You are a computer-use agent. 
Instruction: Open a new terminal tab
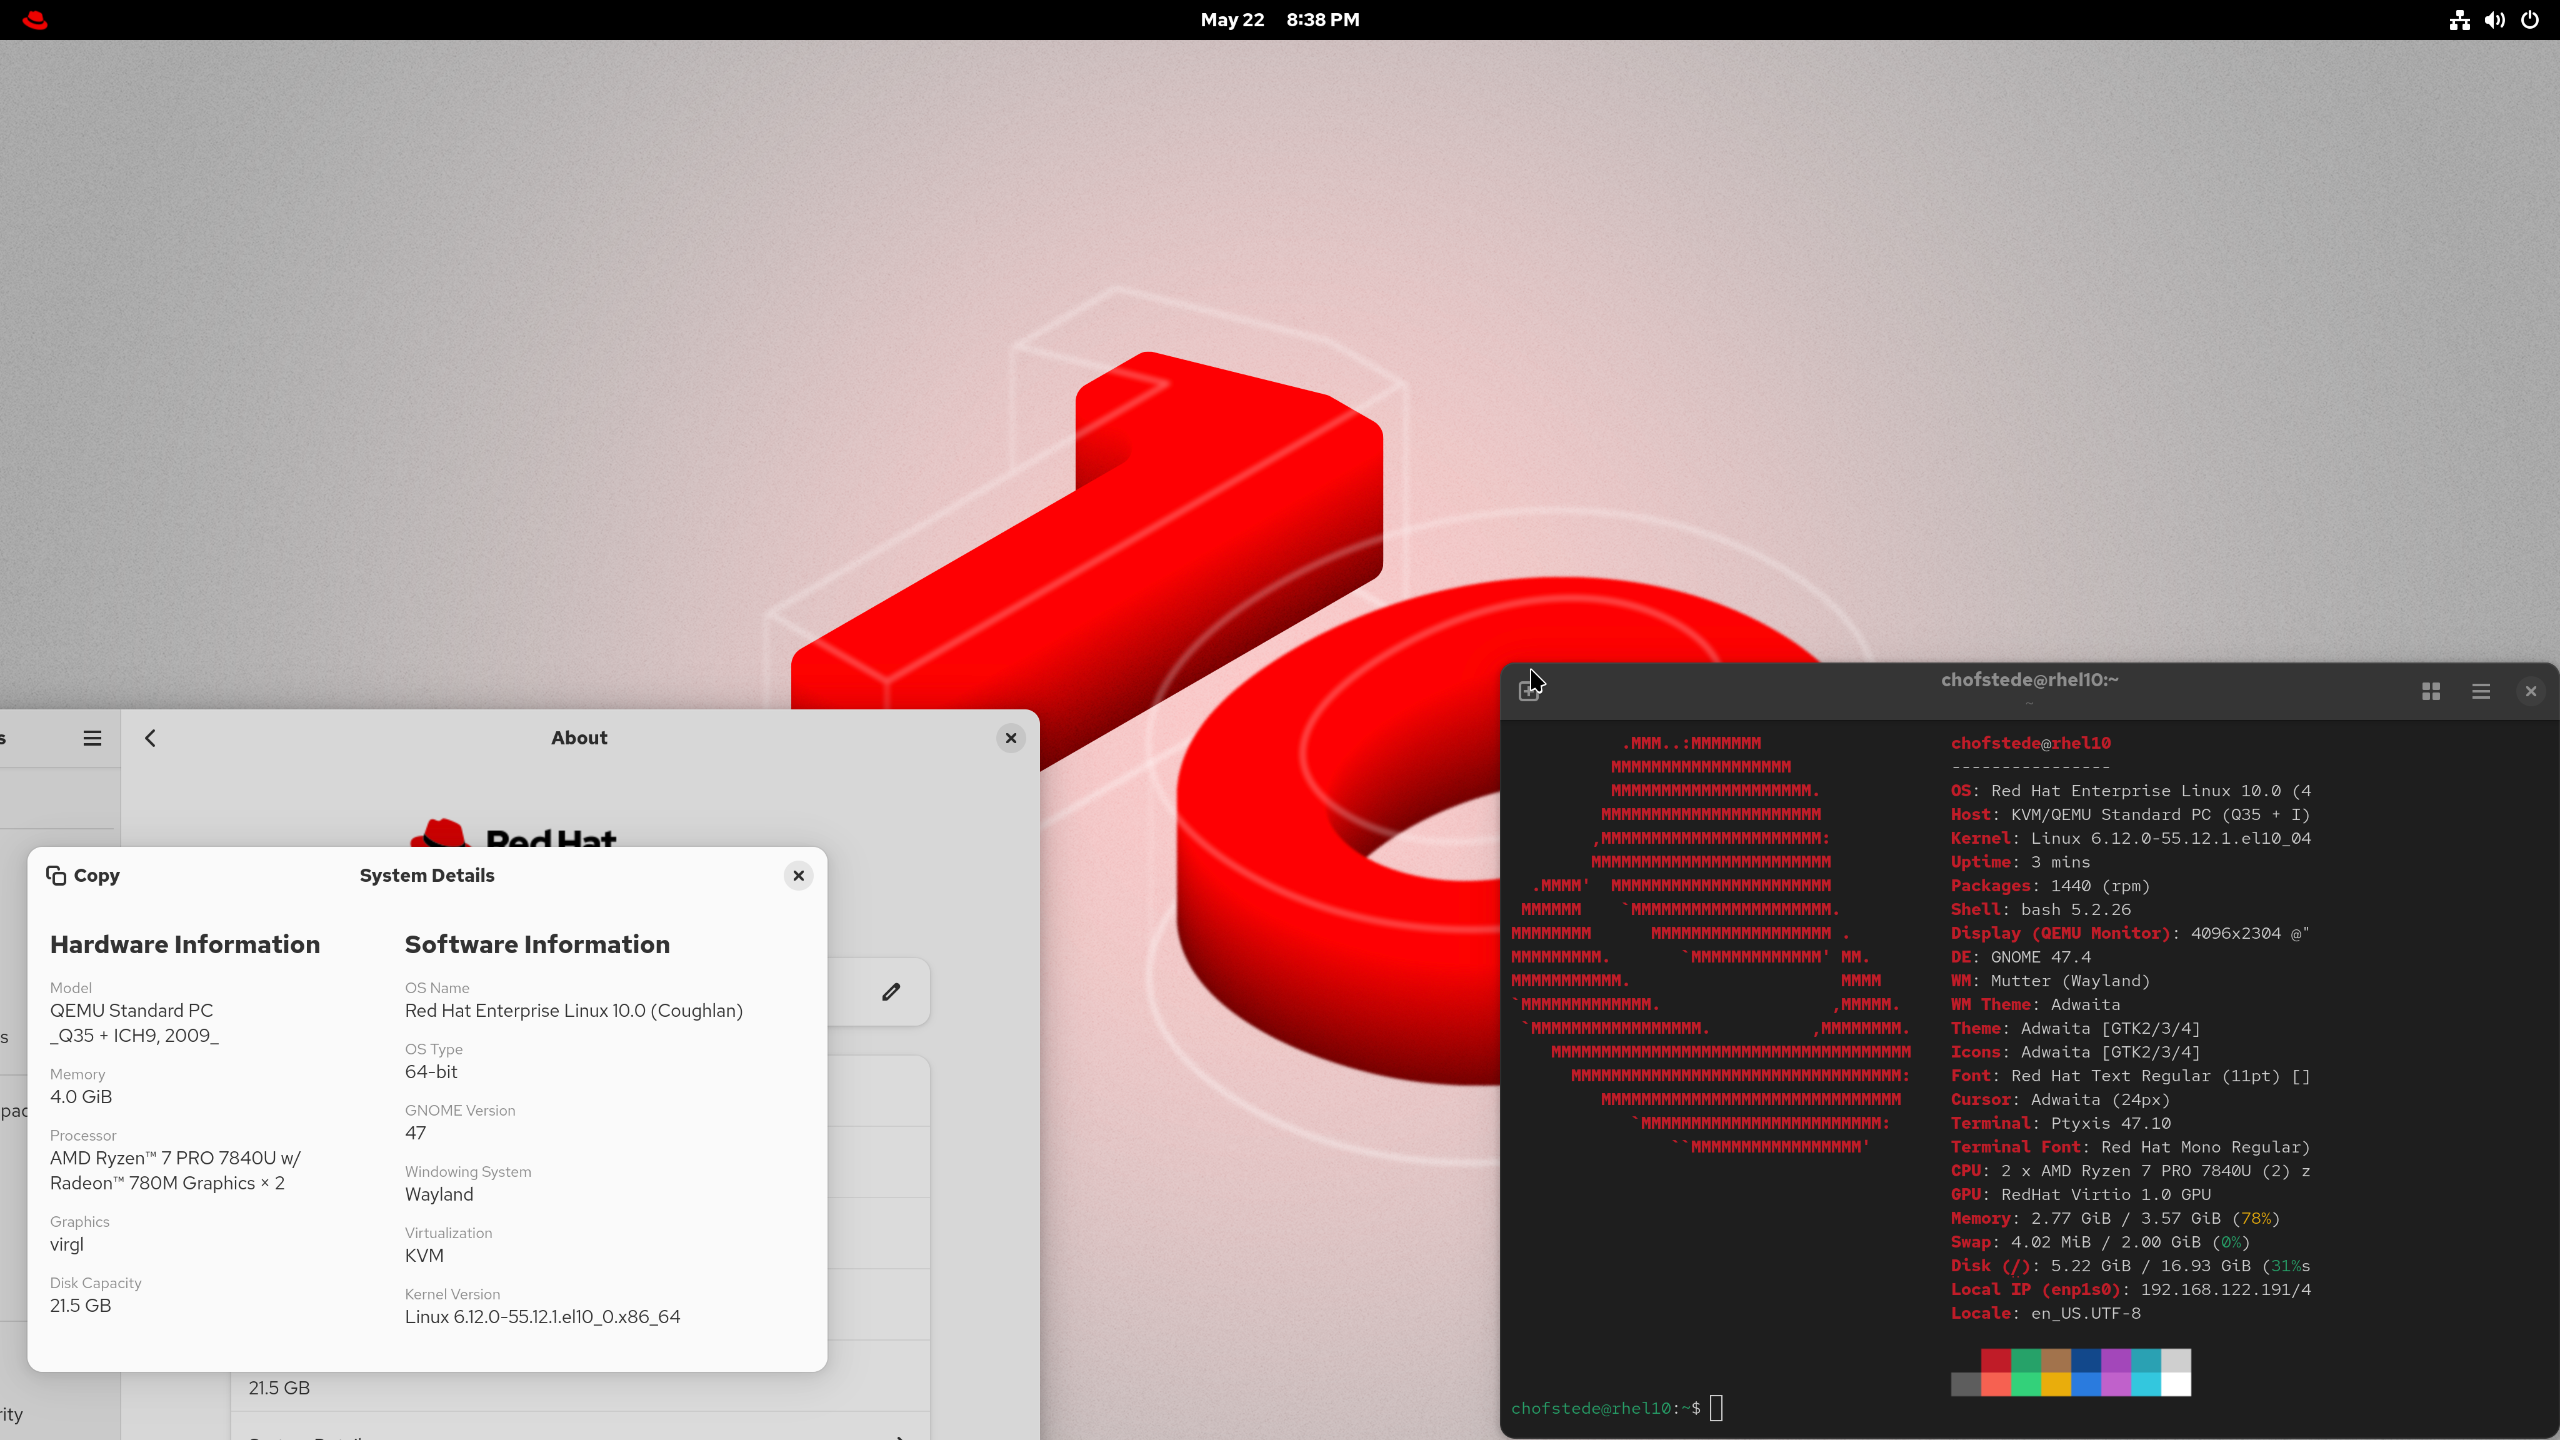click(x=1528, y=691)
